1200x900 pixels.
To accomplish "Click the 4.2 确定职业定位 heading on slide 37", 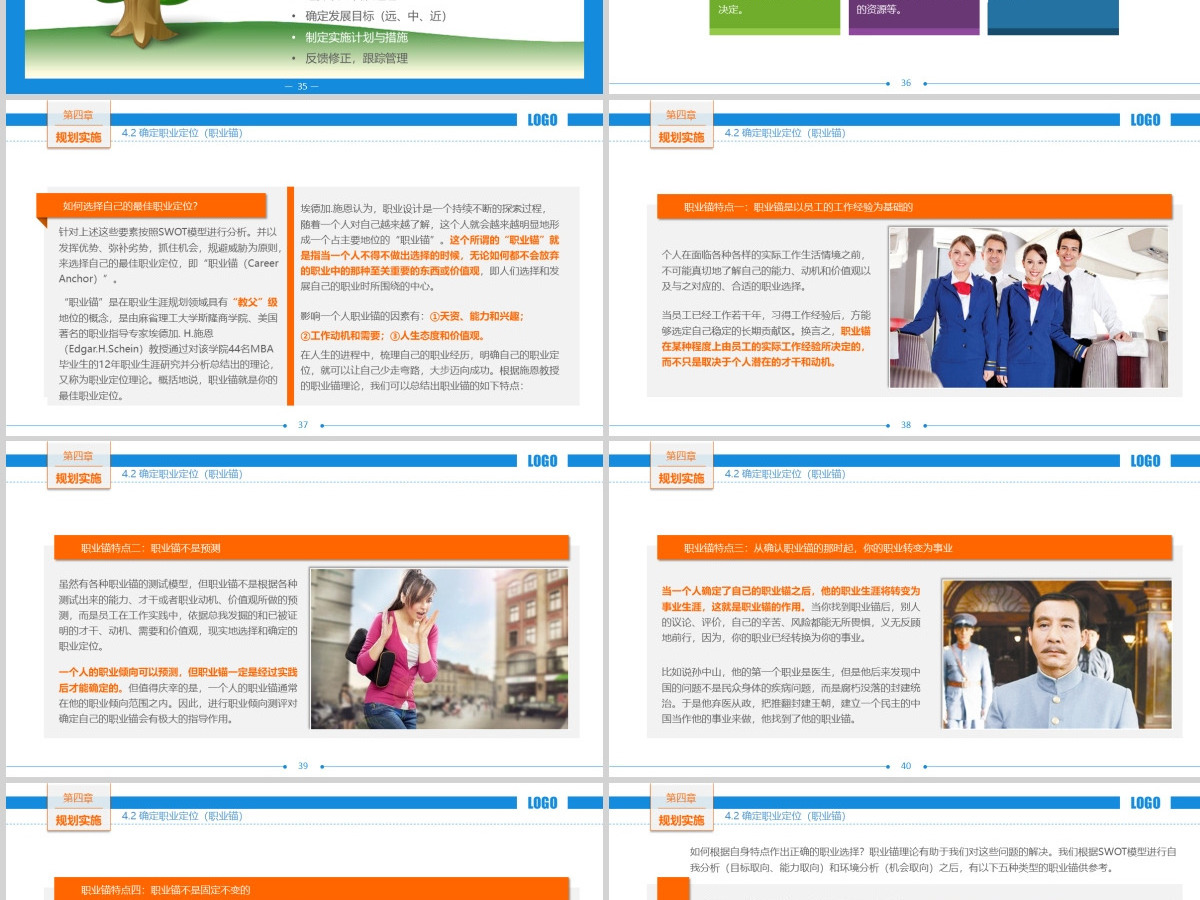I will point(182,133).
